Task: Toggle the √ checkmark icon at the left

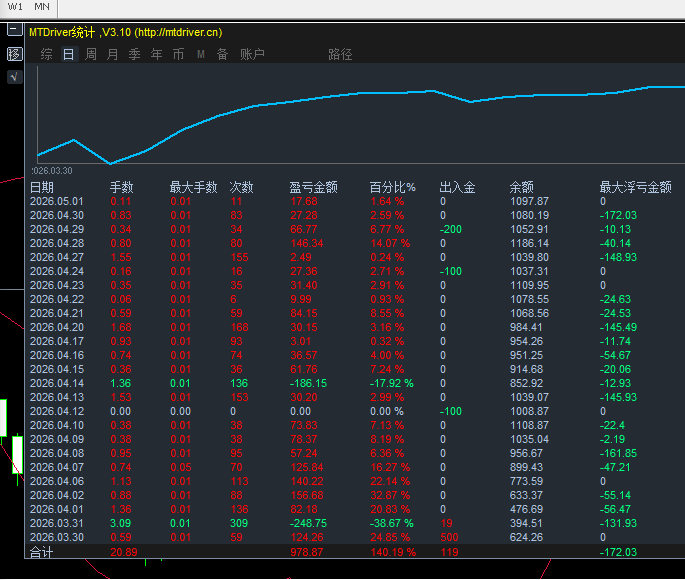Action: [x=14, y=77]
